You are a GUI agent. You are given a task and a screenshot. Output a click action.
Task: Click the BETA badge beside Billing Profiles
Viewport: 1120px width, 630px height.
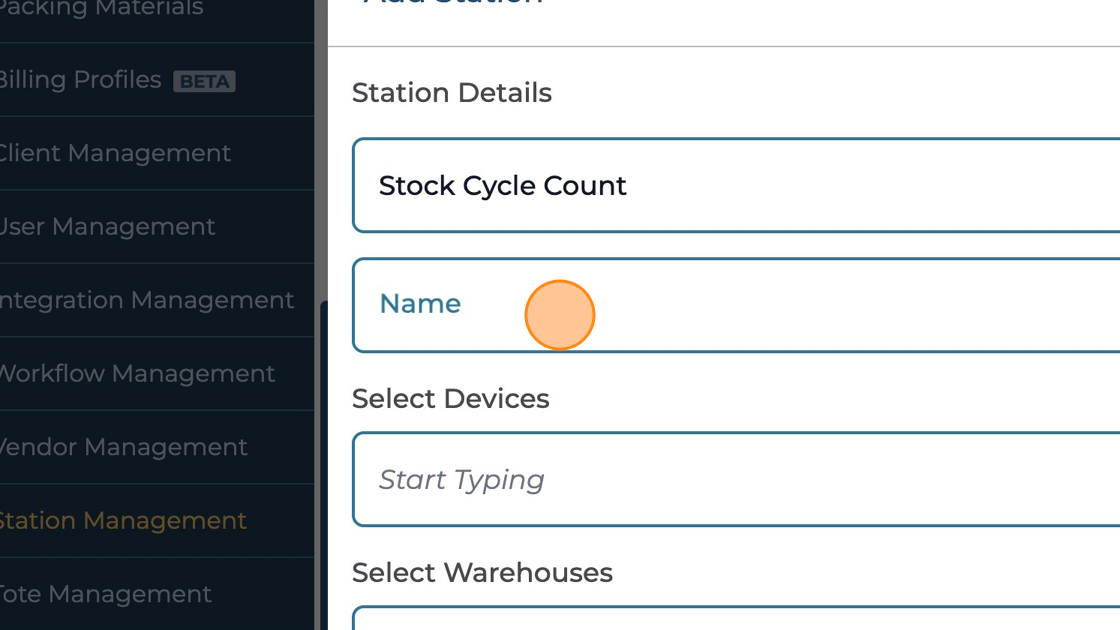204,81
